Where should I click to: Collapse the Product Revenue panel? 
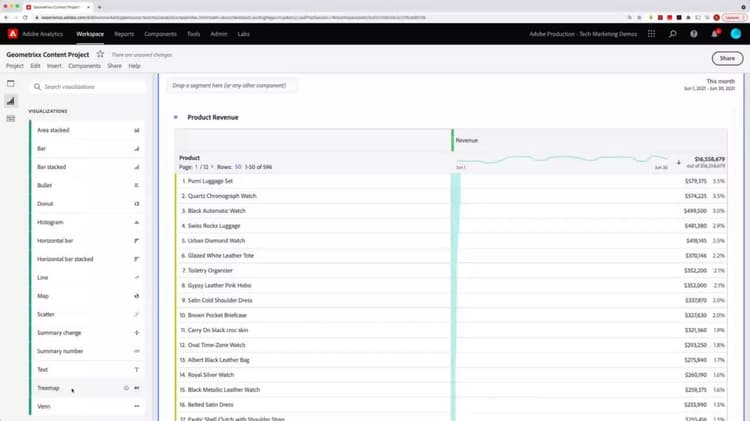(x=176, y=117)
